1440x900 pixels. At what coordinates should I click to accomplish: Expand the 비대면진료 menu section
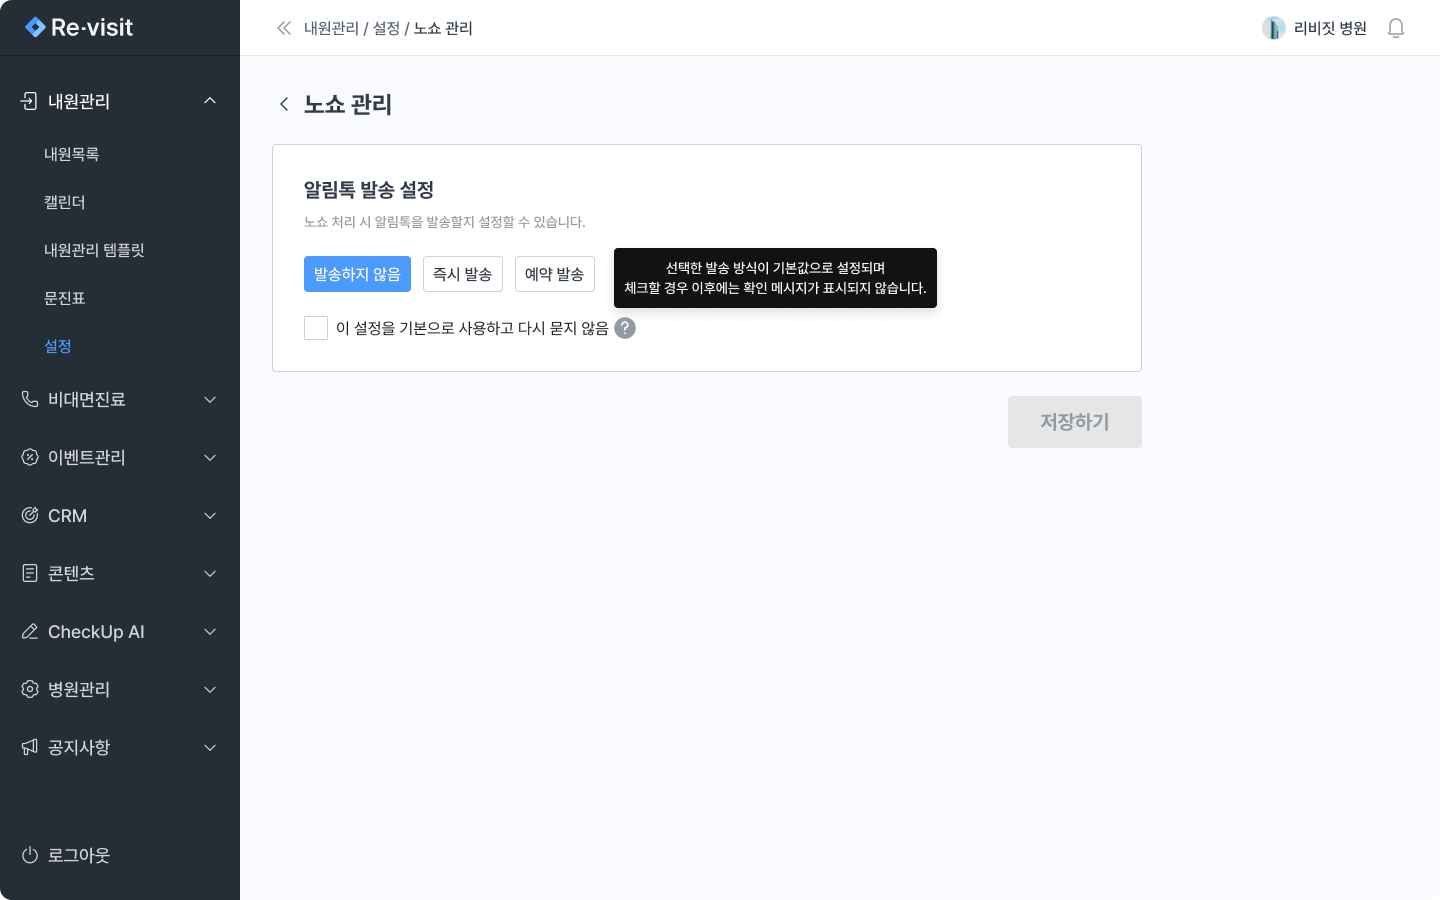click(x=210, y=400)
